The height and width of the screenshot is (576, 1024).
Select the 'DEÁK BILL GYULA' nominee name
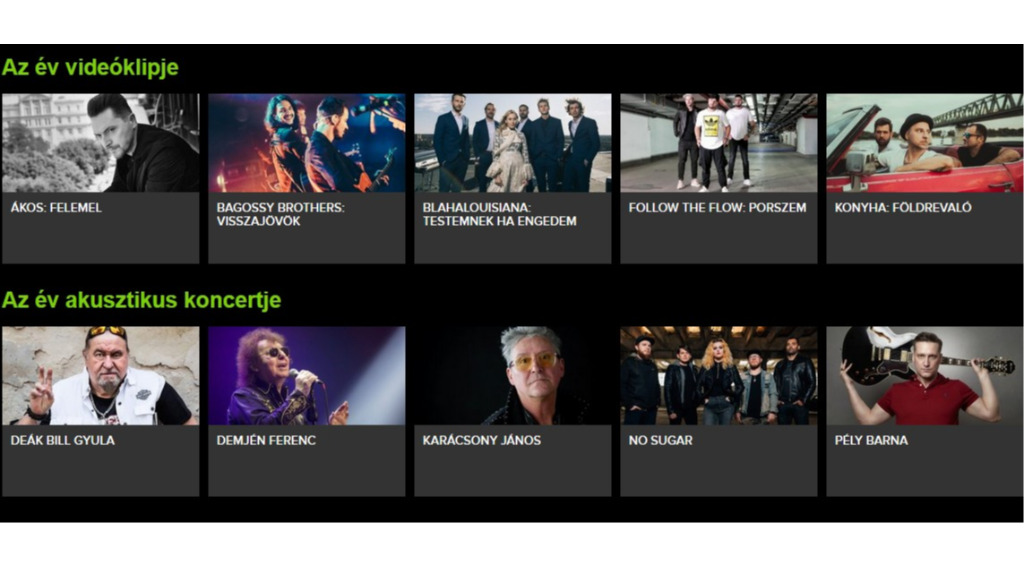(x=63, y=440)
